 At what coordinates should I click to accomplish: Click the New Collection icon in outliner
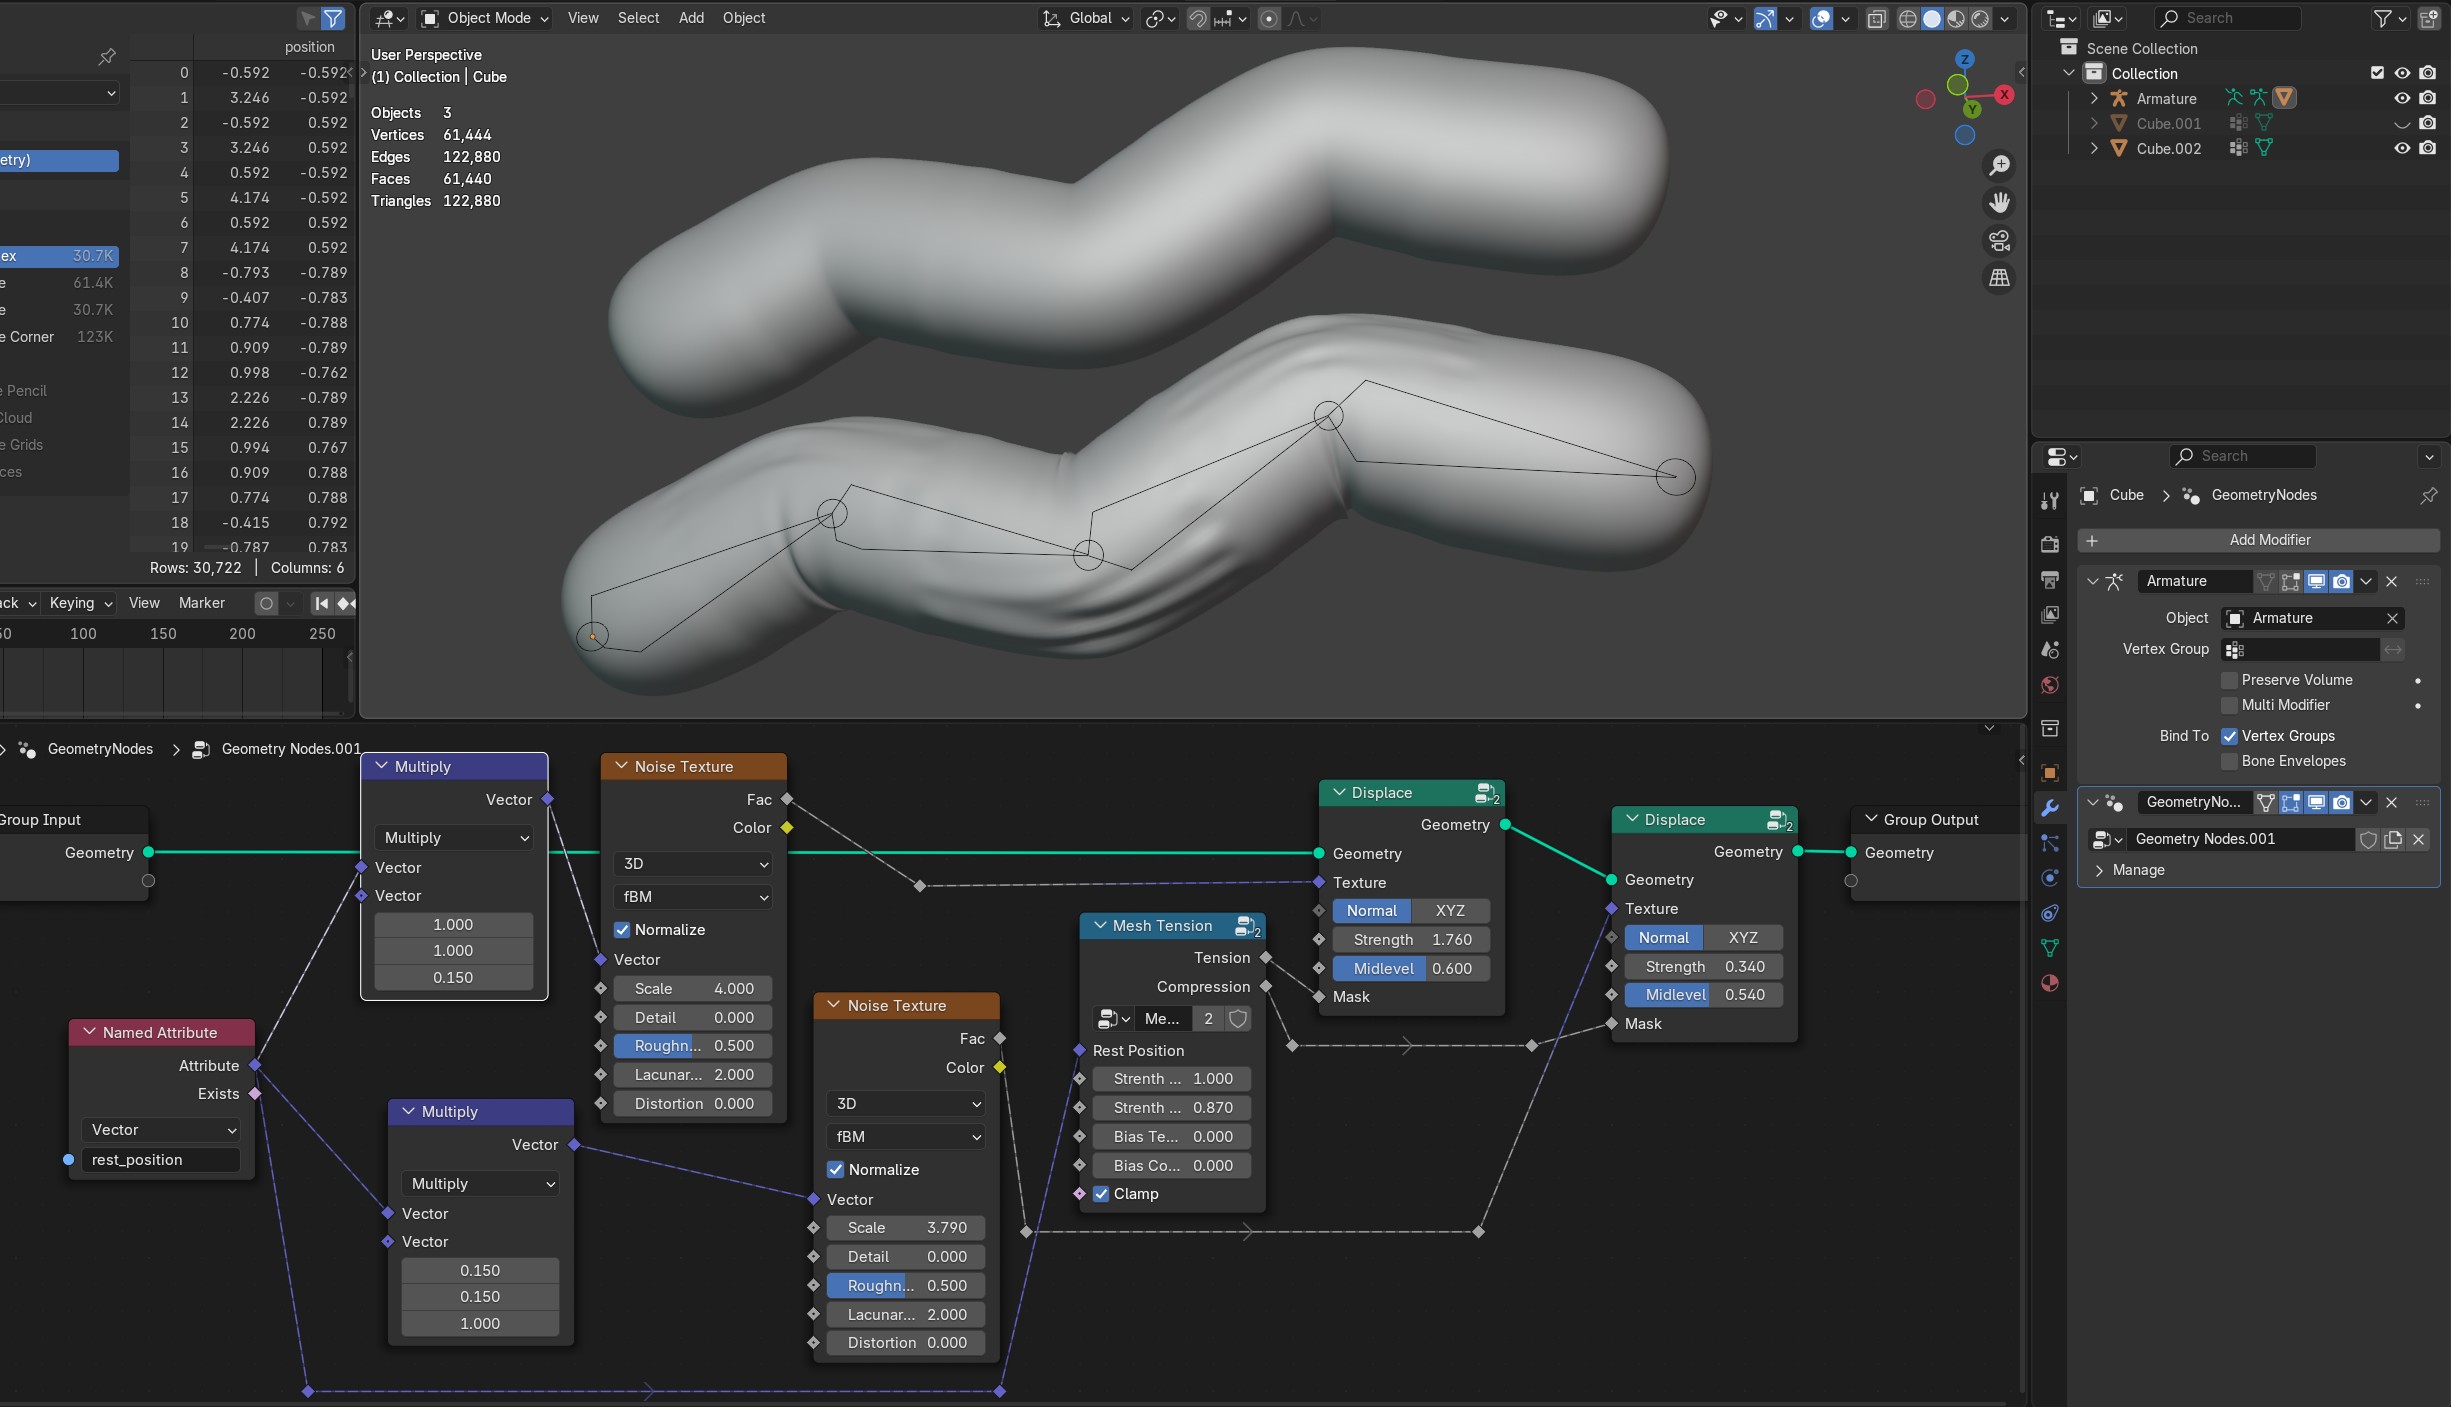[2429, 18]
